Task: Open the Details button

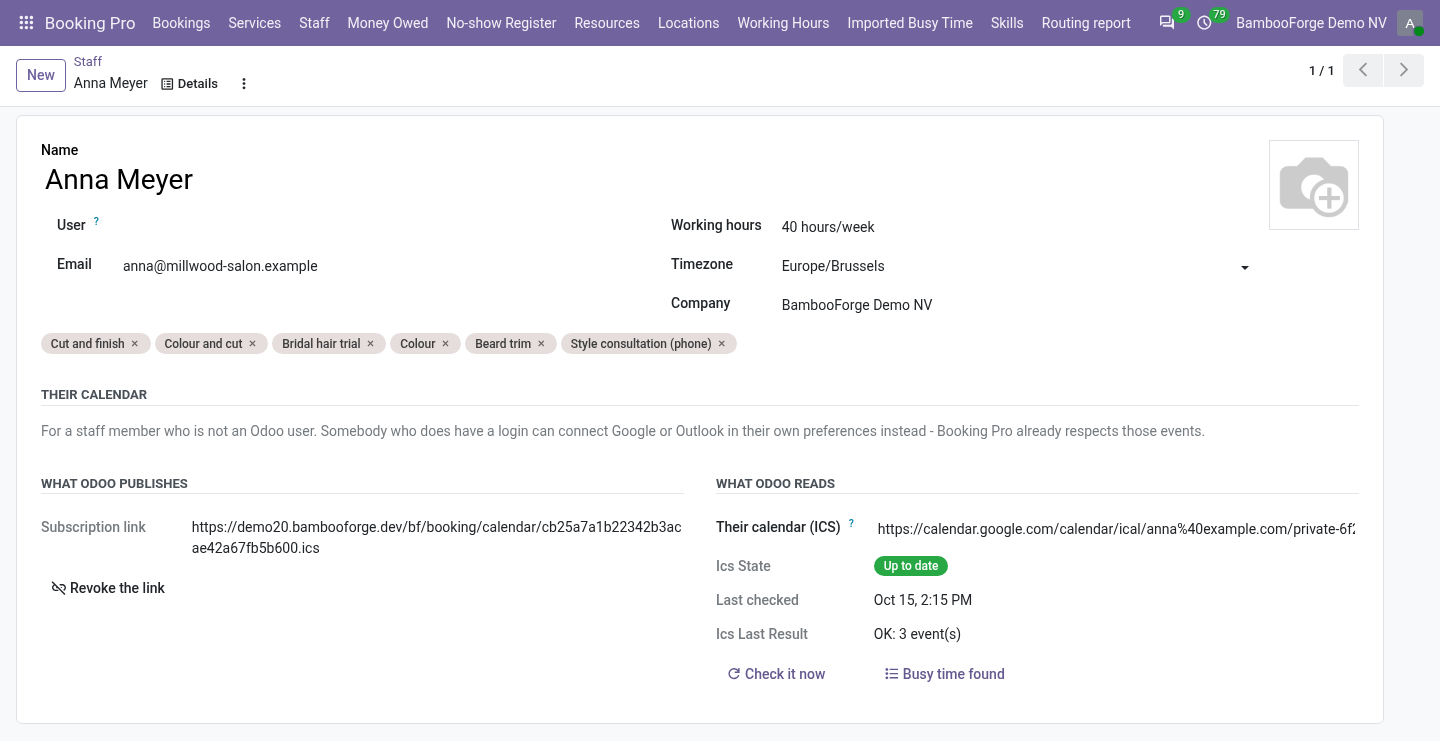Action: (189, 84)
